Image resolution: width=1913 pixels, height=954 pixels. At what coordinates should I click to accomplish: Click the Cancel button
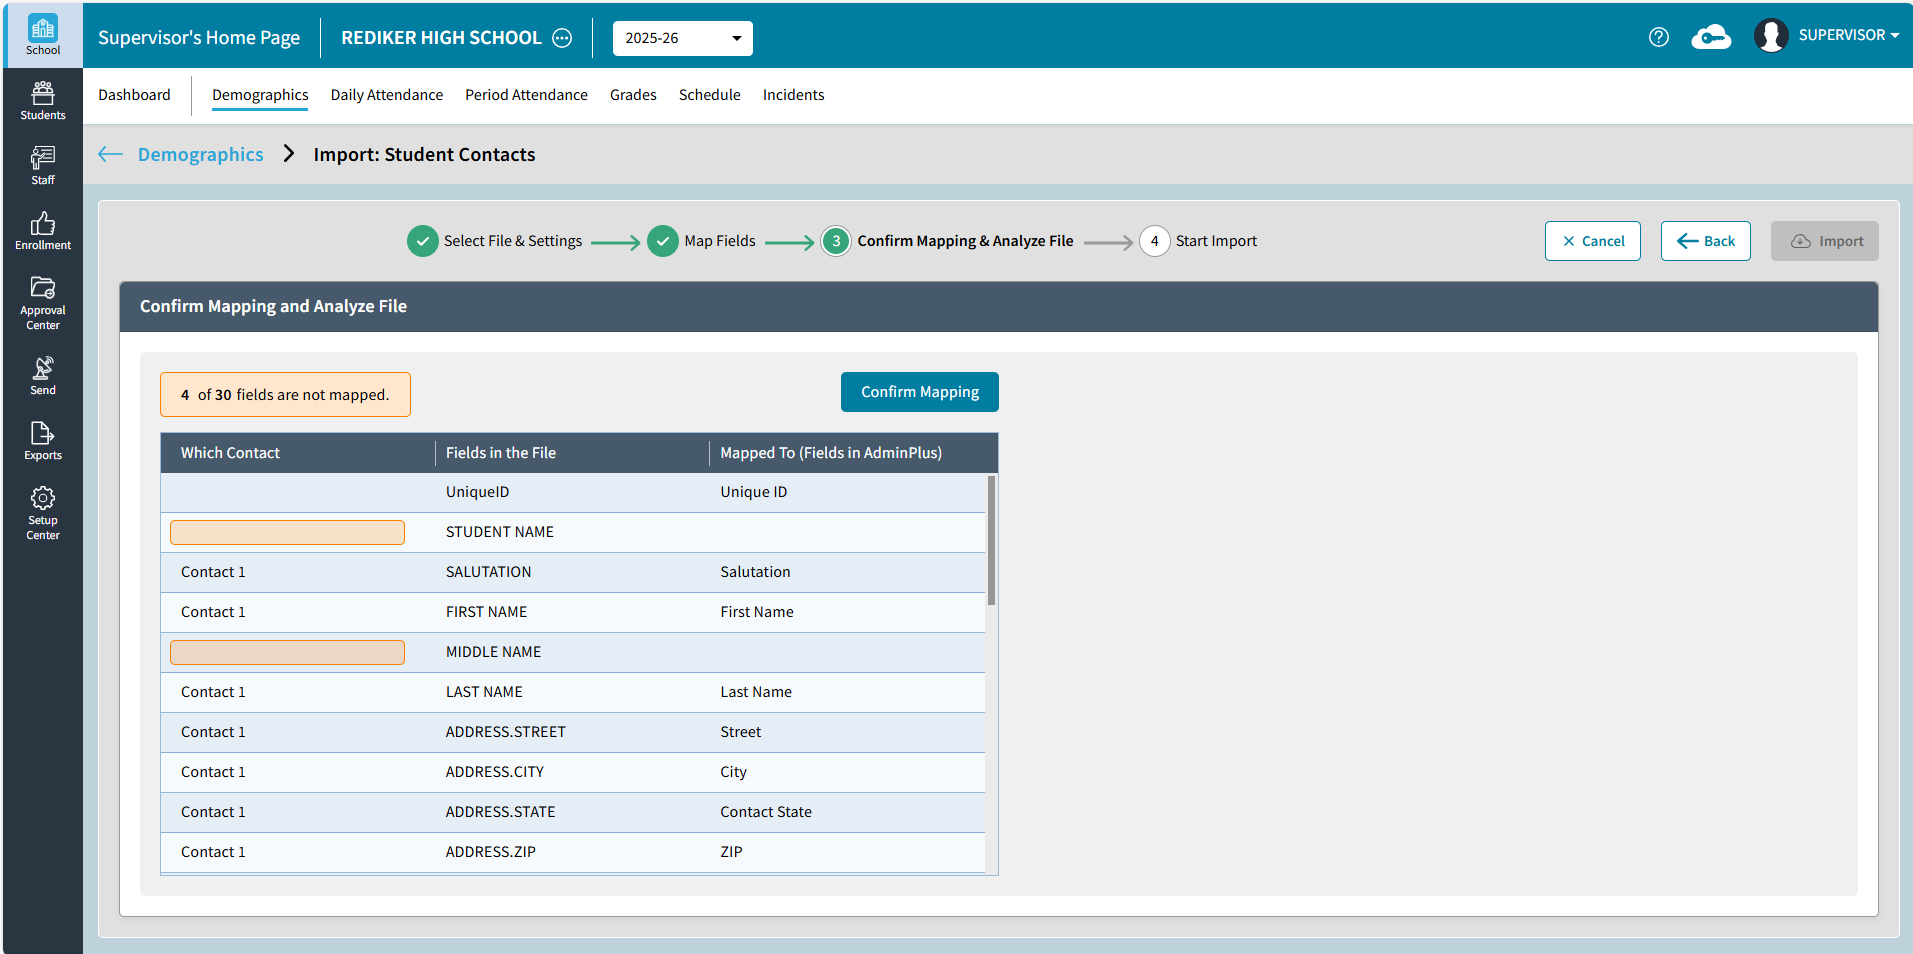1593,241
